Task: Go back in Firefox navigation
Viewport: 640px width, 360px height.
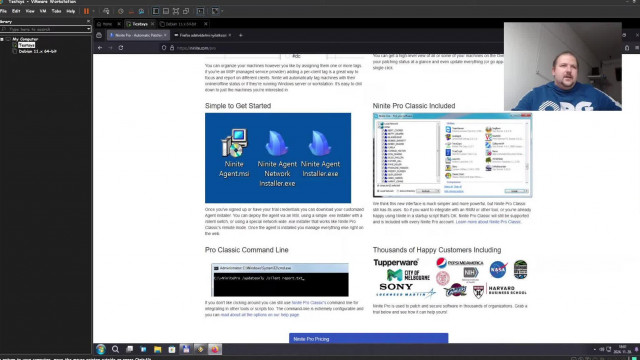Action: 100,48
